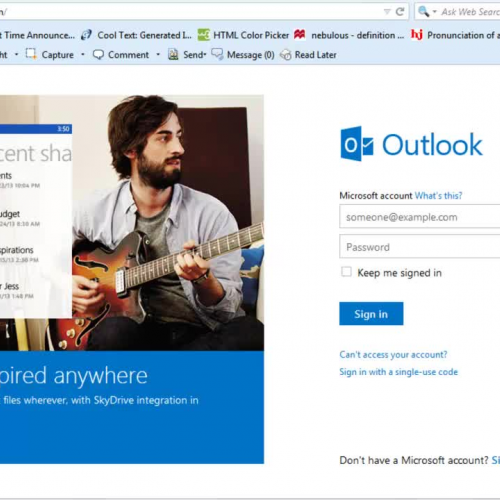Click the Microsoft account label text
500x500 pixels.
tap(376, 196)
